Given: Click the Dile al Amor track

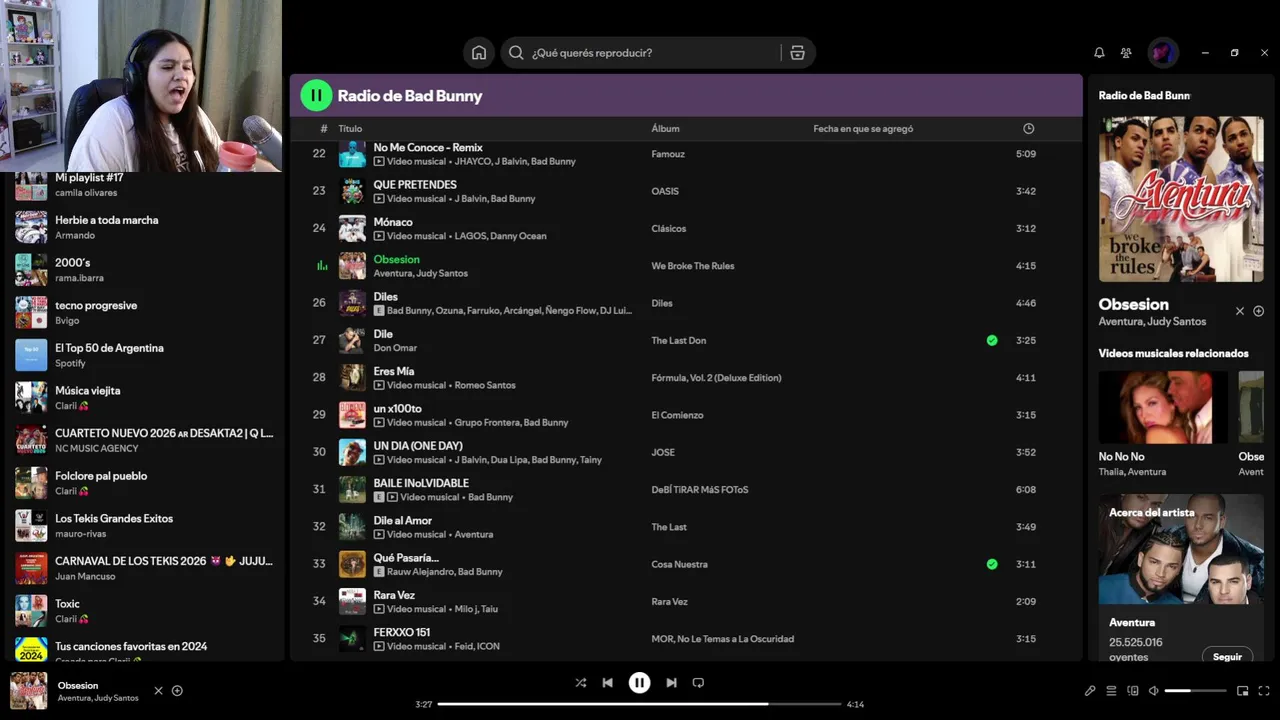Looking at the screenshot, I should point(403,521).
